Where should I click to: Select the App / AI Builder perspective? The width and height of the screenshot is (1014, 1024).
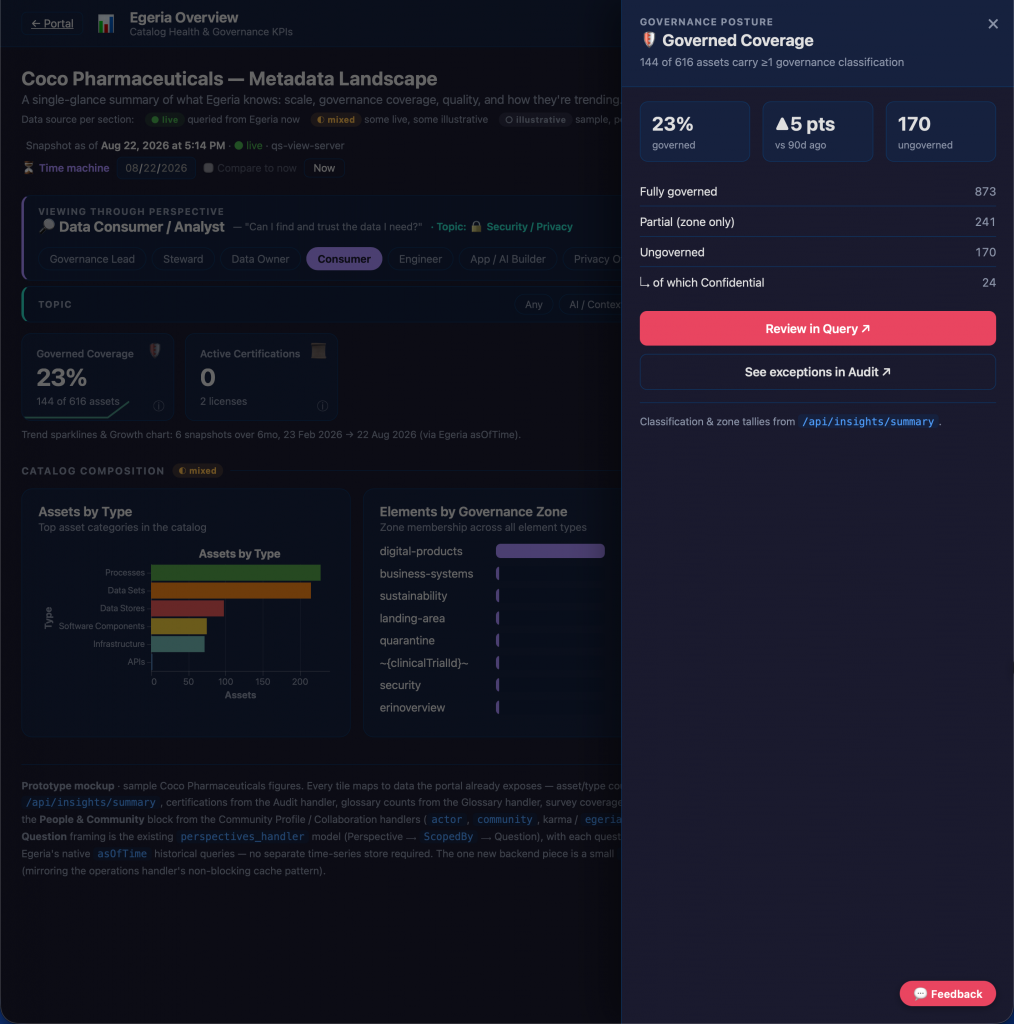(507, 259)
